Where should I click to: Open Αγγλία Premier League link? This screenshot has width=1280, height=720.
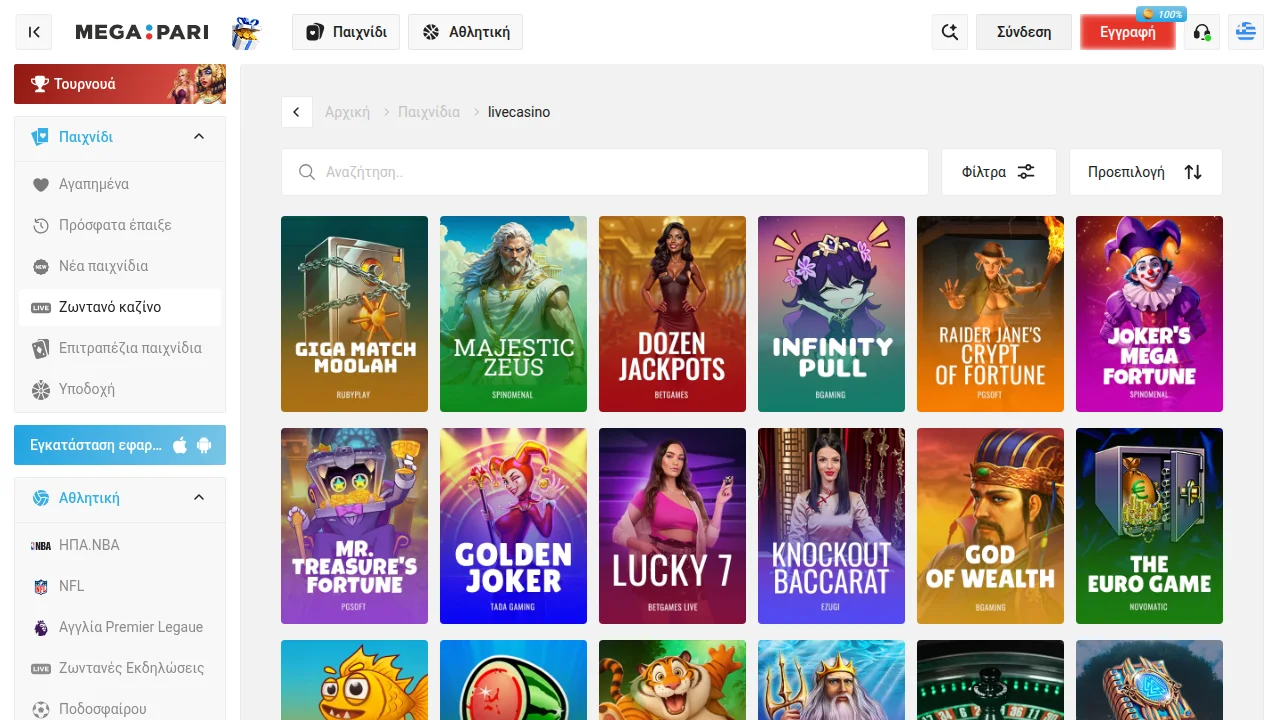pyautogui.click(x=120, y=627)
